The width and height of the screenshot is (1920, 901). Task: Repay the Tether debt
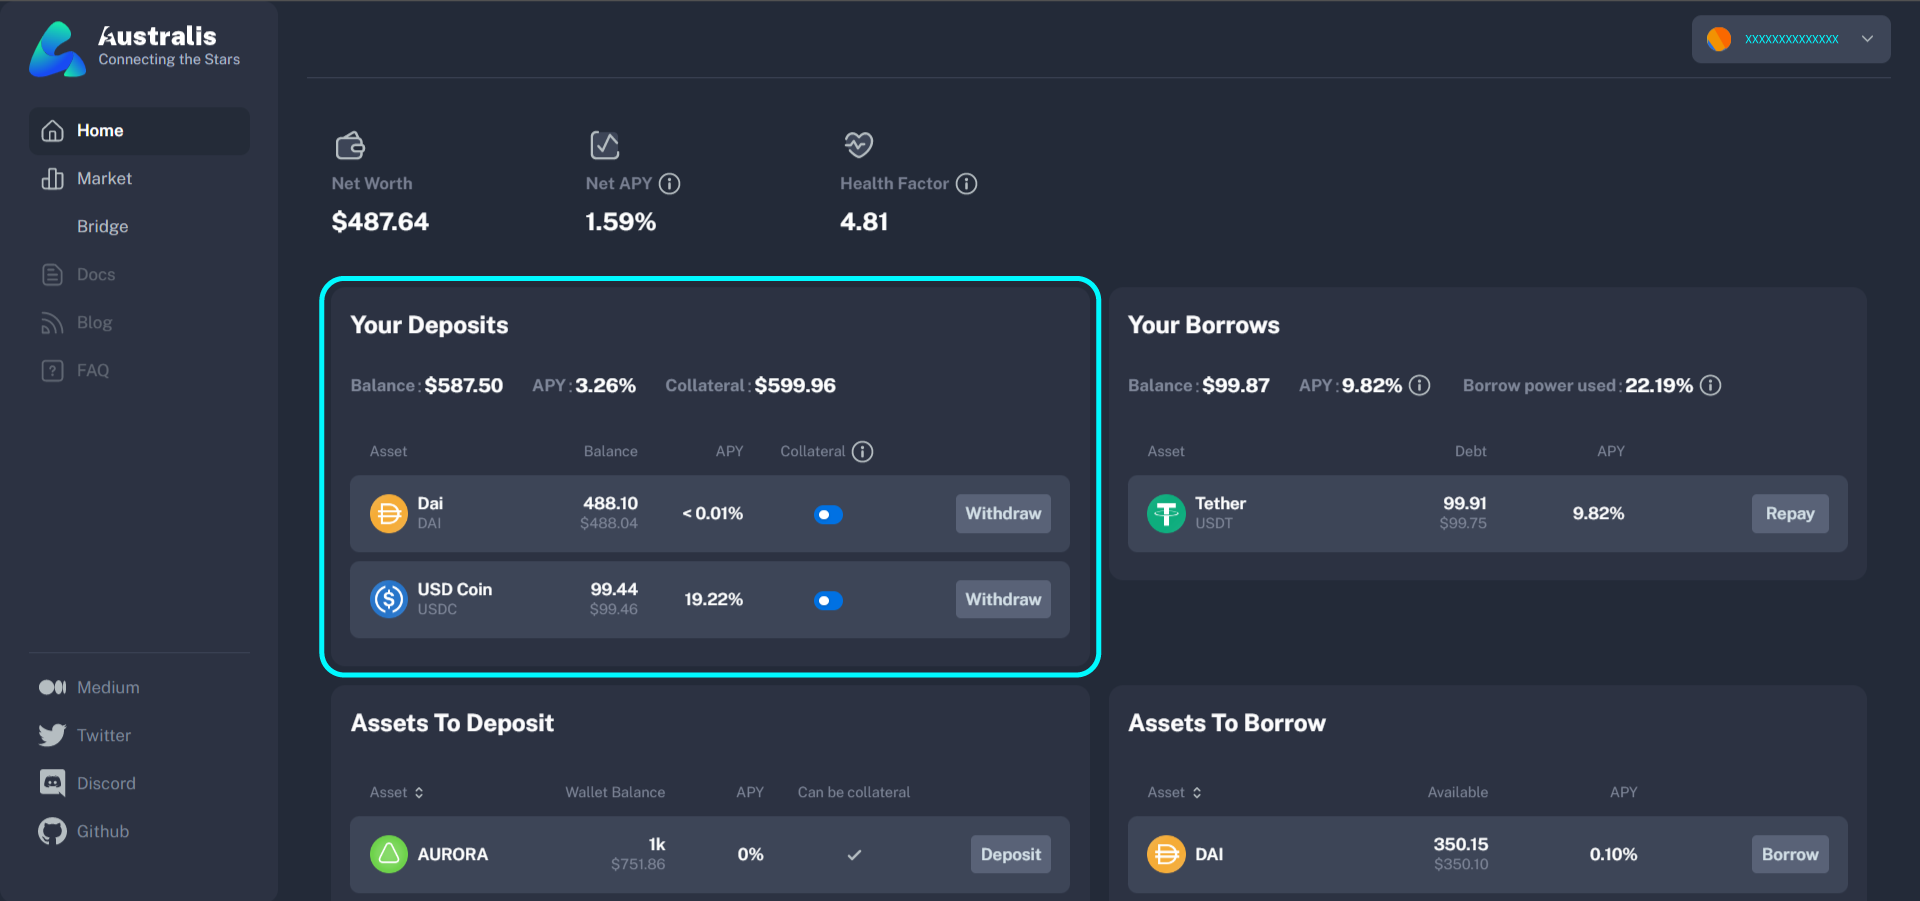tap(1790, 514)
